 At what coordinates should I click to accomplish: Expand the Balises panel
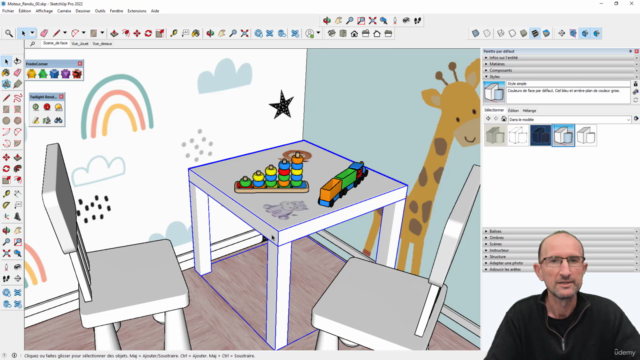pos(560,231)
